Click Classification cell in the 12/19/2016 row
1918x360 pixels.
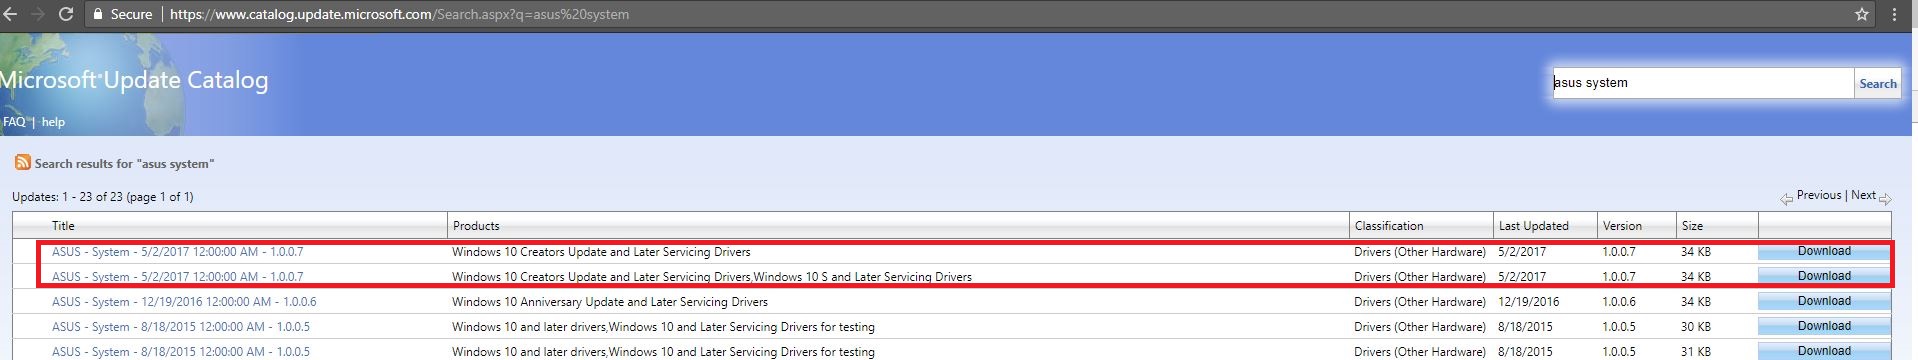coord(1420,302)
